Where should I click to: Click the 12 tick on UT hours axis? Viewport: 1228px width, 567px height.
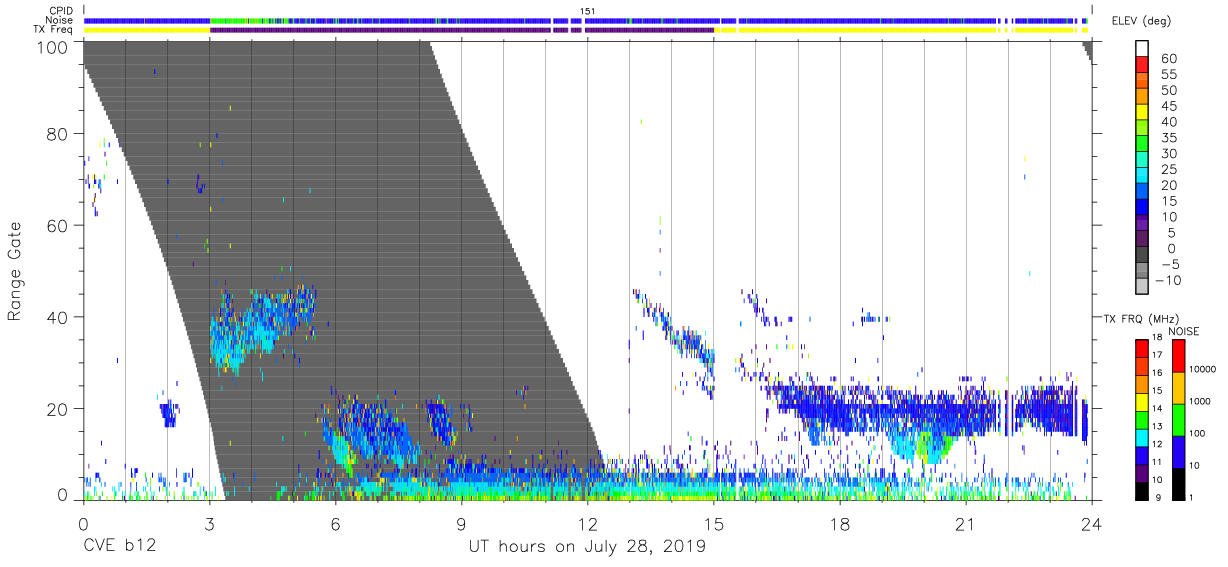(x=587, y=523)
